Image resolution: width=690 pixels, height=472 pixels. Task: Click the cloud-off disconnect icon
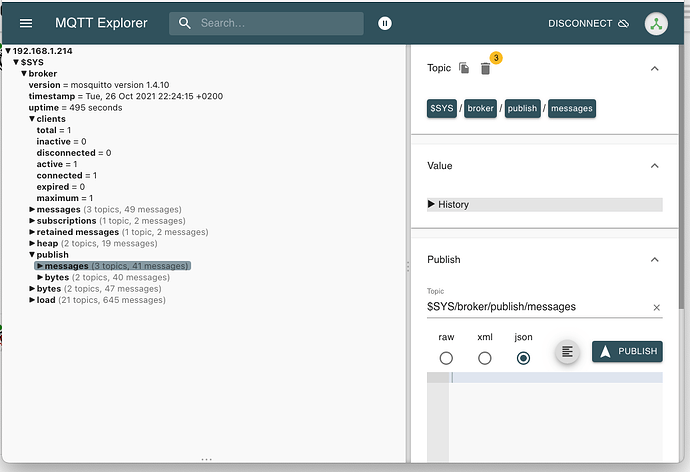624,23
